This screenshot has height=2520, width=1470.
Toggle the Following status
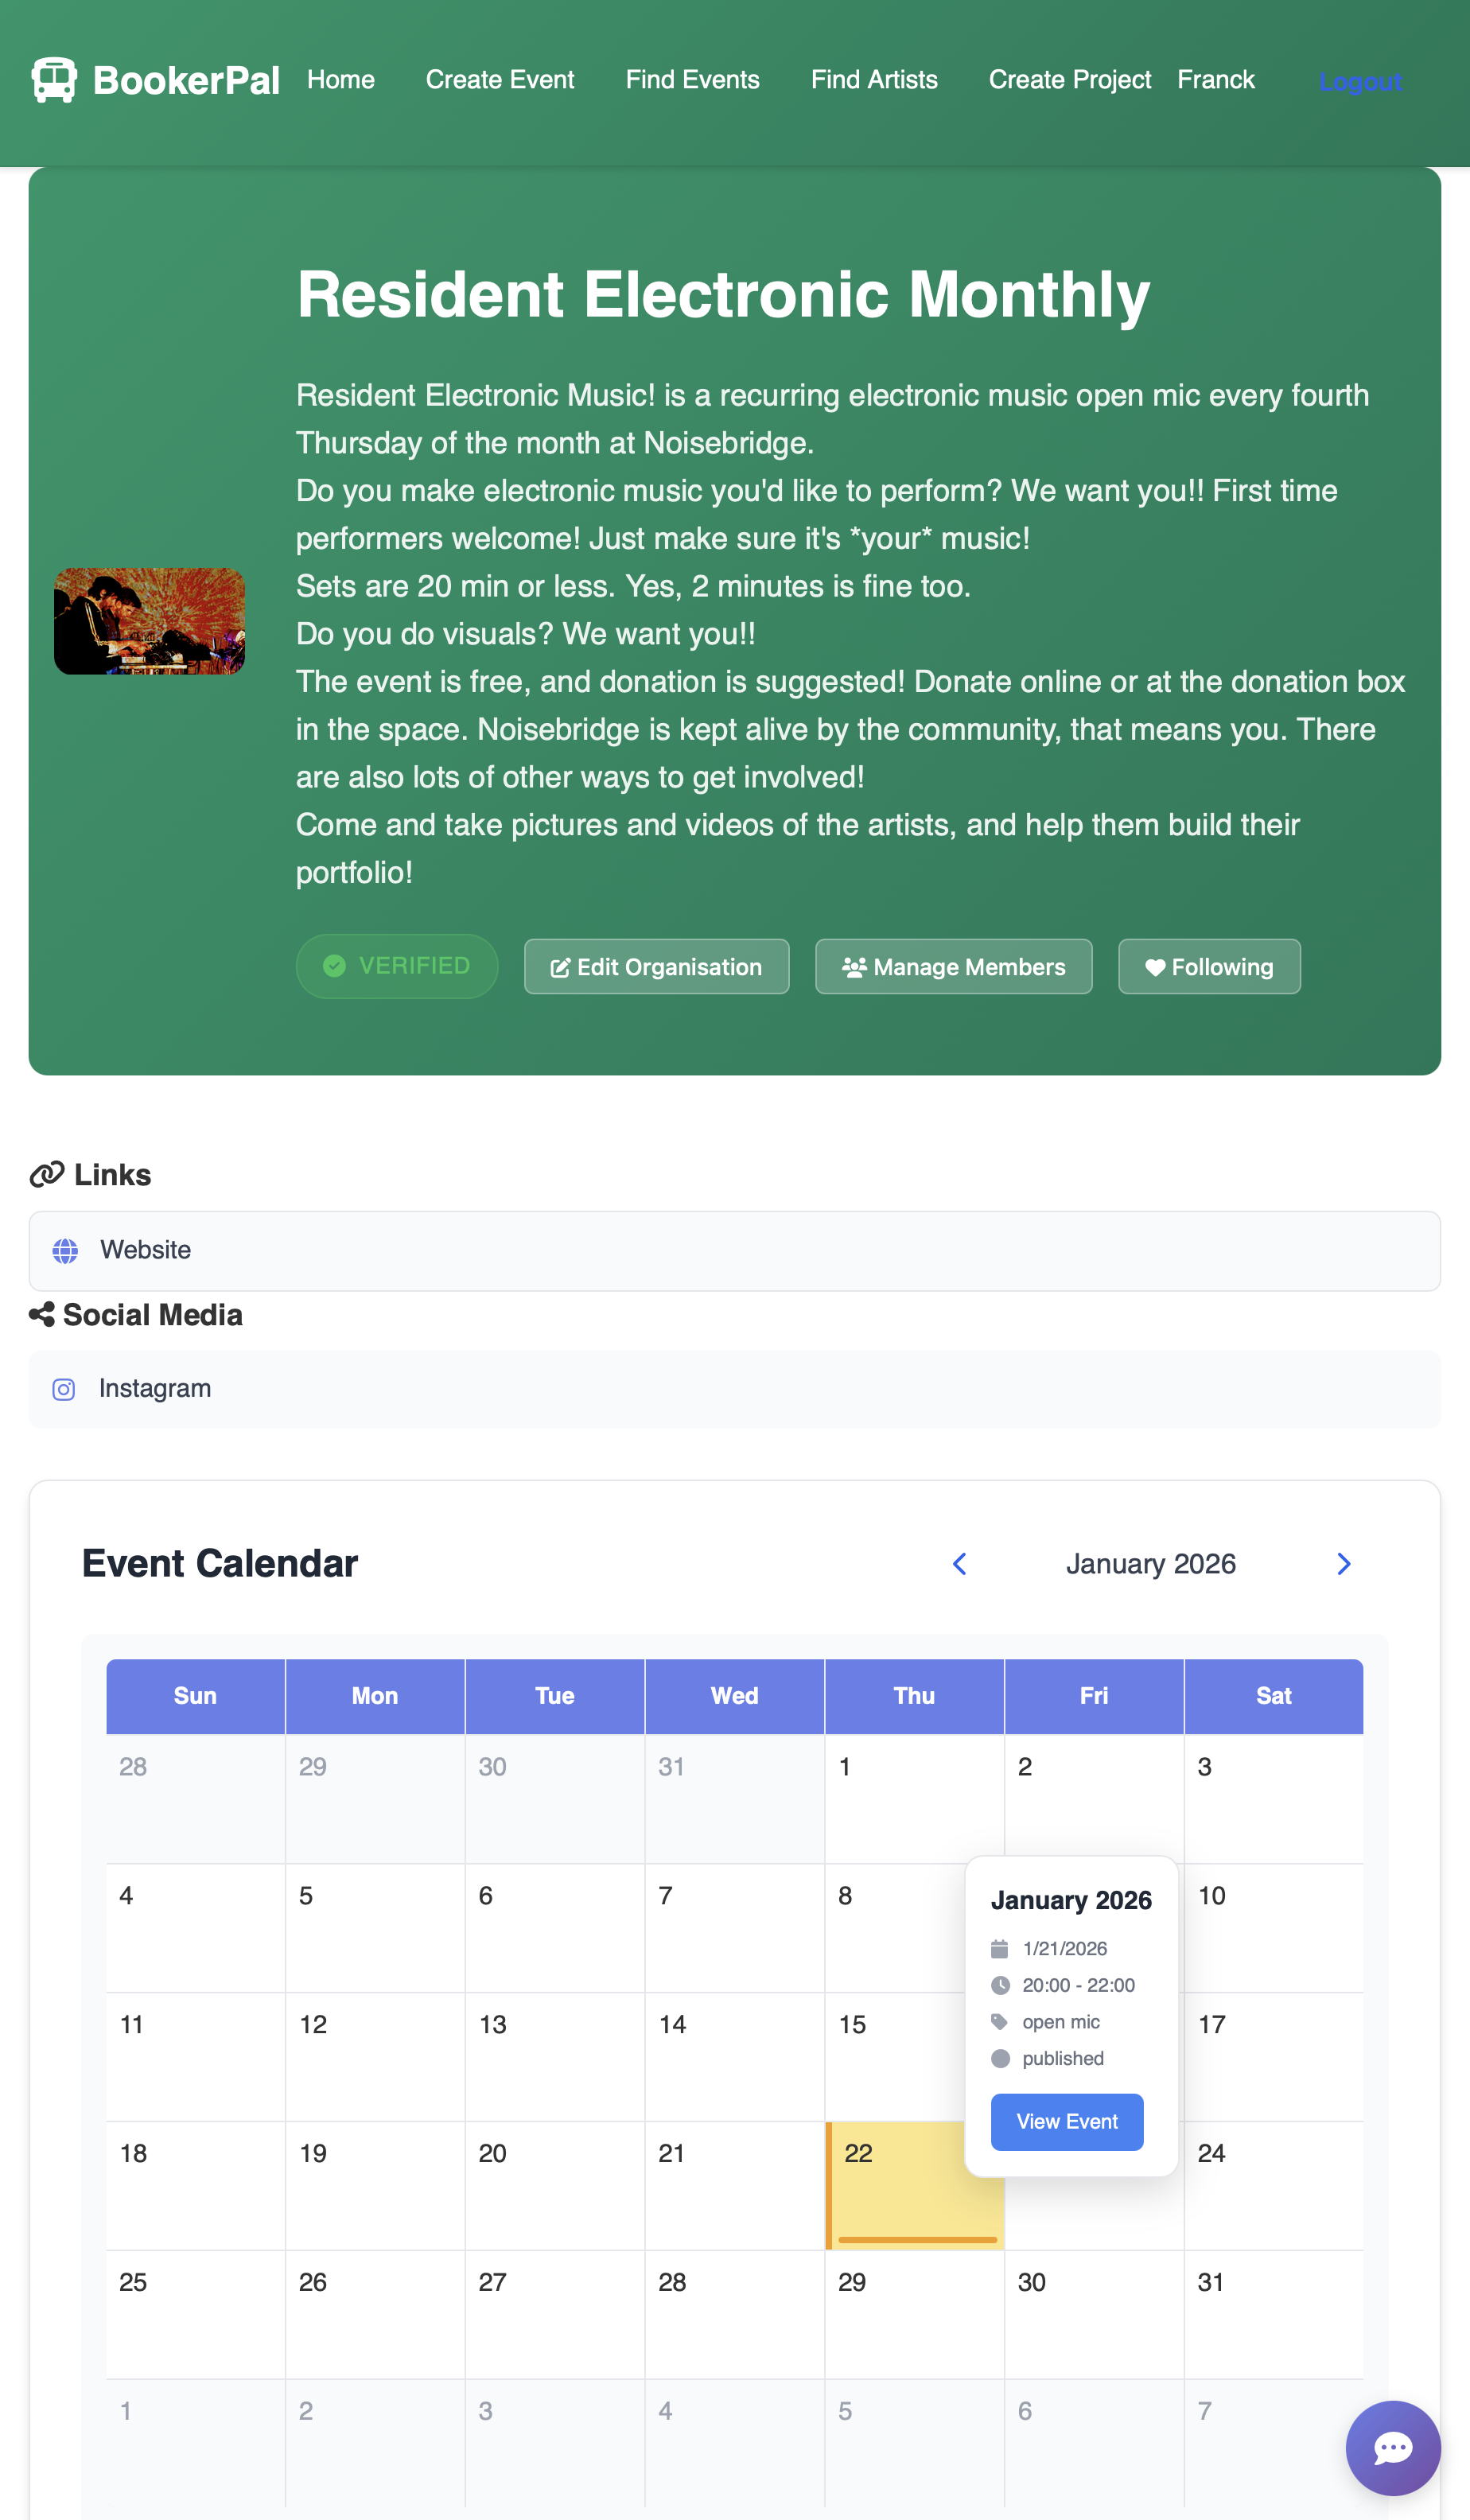(1209, 966)
